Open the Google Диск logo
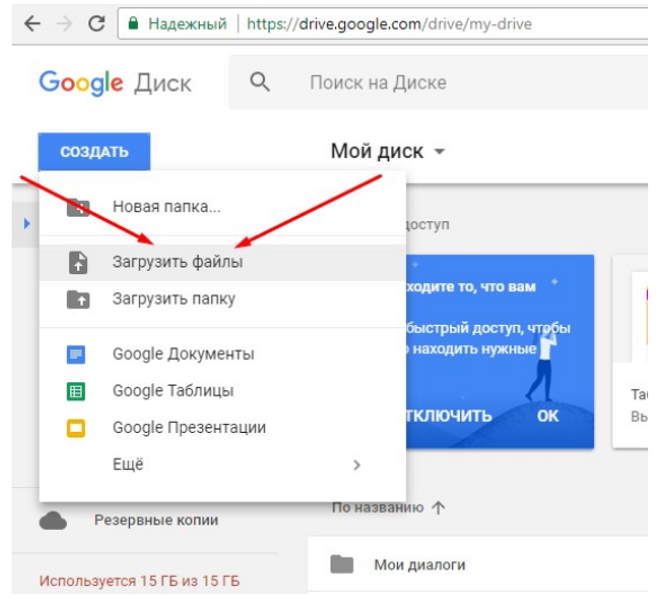This screenshot has width=661, height=598. (x=115, y=83)
